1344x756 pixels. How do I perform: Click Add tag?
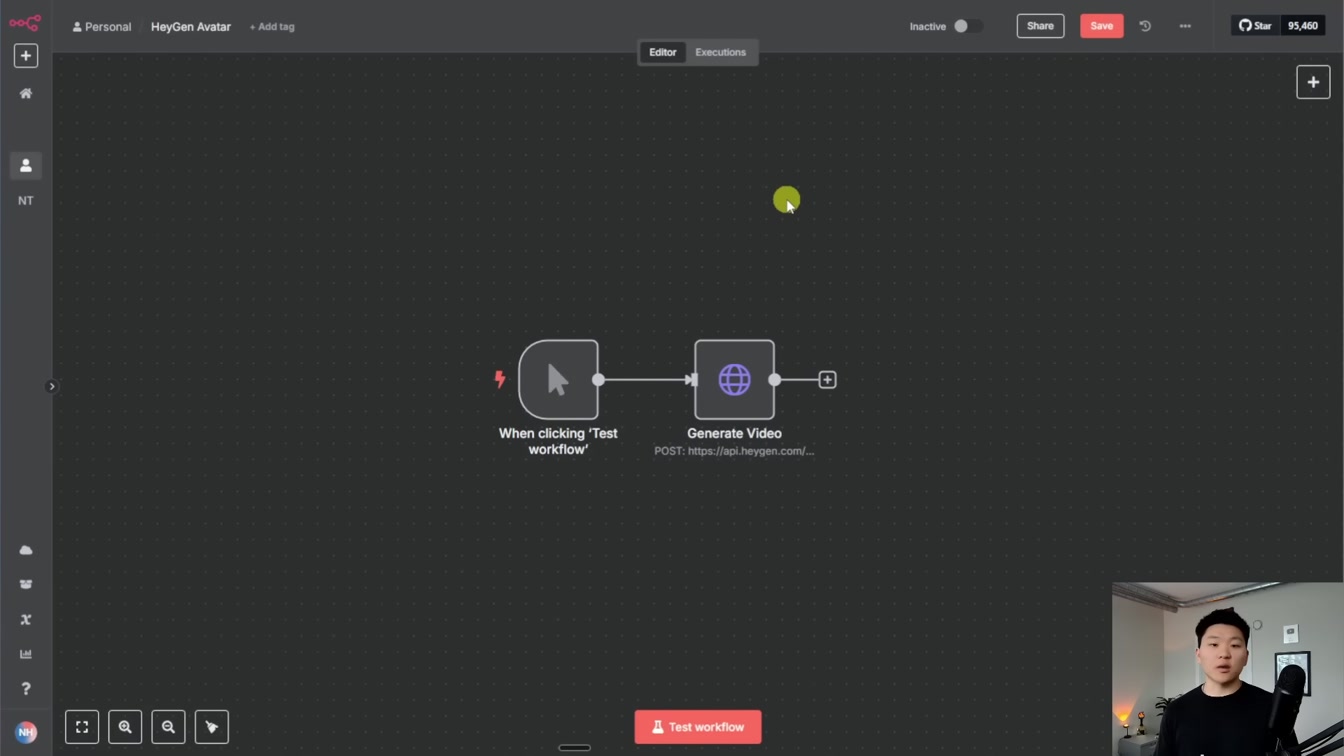[272, 27]
